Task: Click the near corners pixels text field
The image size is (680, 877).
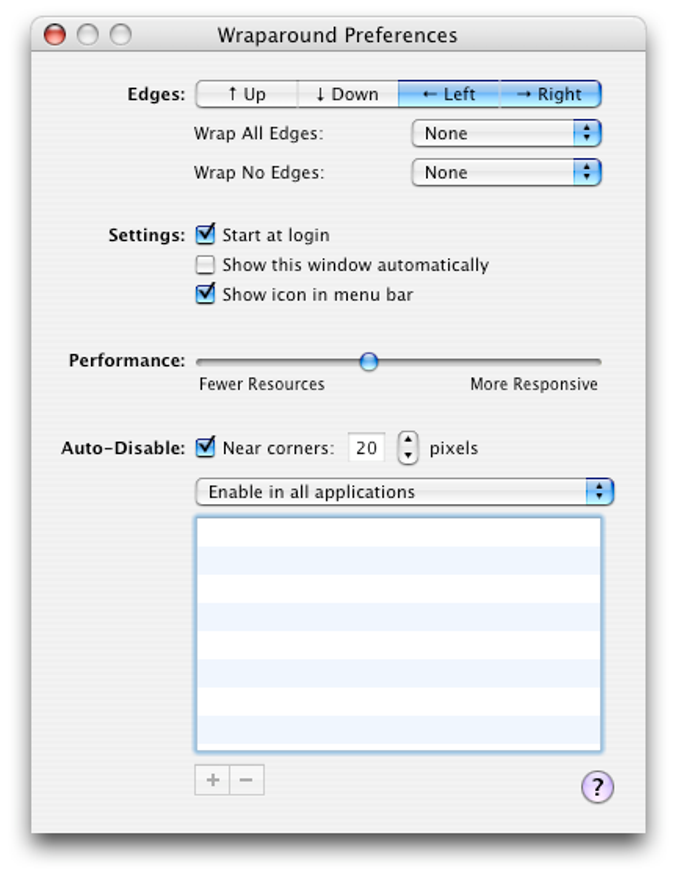Action: [366, 447]
